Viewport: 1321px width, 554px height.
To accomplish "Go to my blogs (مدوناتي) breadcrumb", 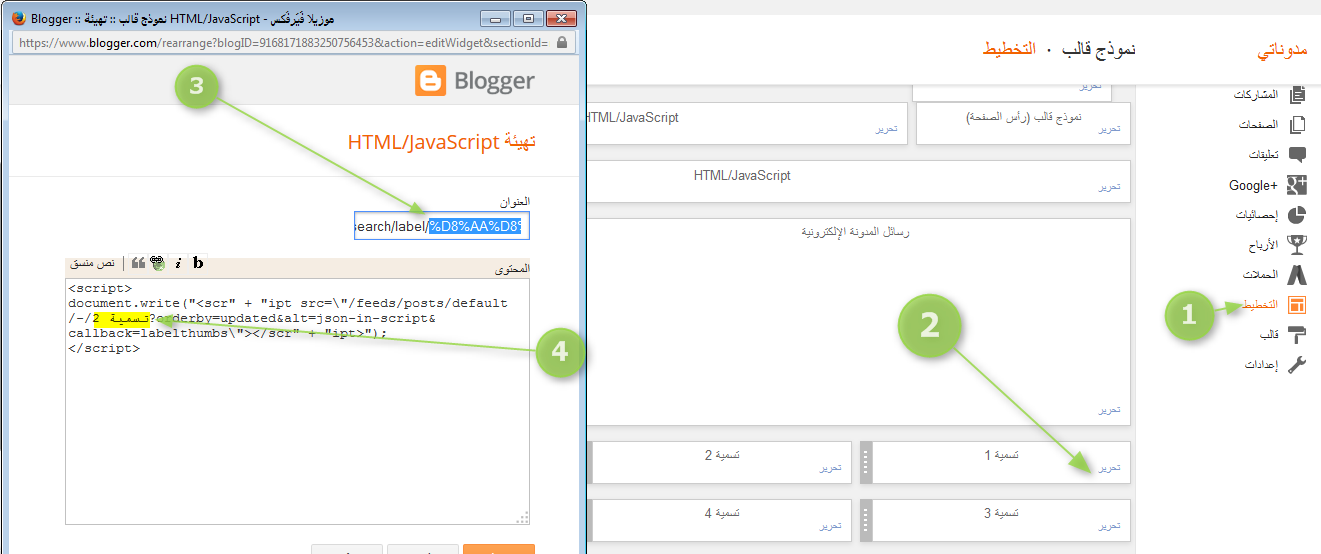I will pos(1282,49).
